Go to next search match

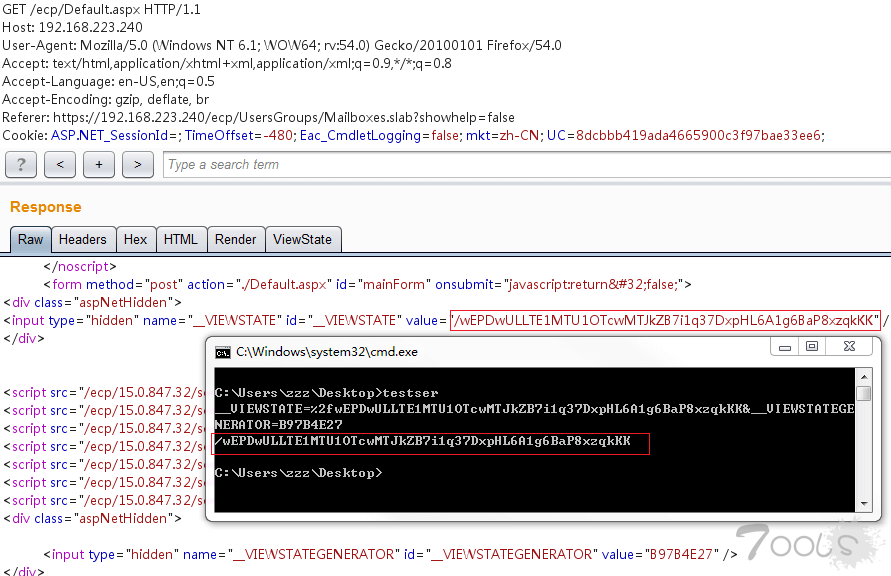click(x=138, y=165)
